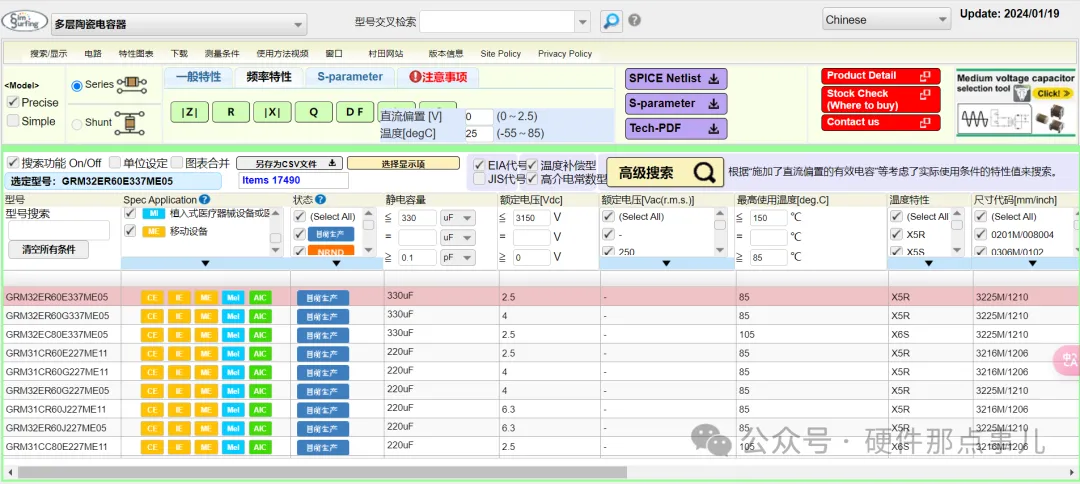This screenshot has width=1080, height=484.
Task: Click the Medium voltage capacitor selection tool banner
Action: click(1015, 103)
